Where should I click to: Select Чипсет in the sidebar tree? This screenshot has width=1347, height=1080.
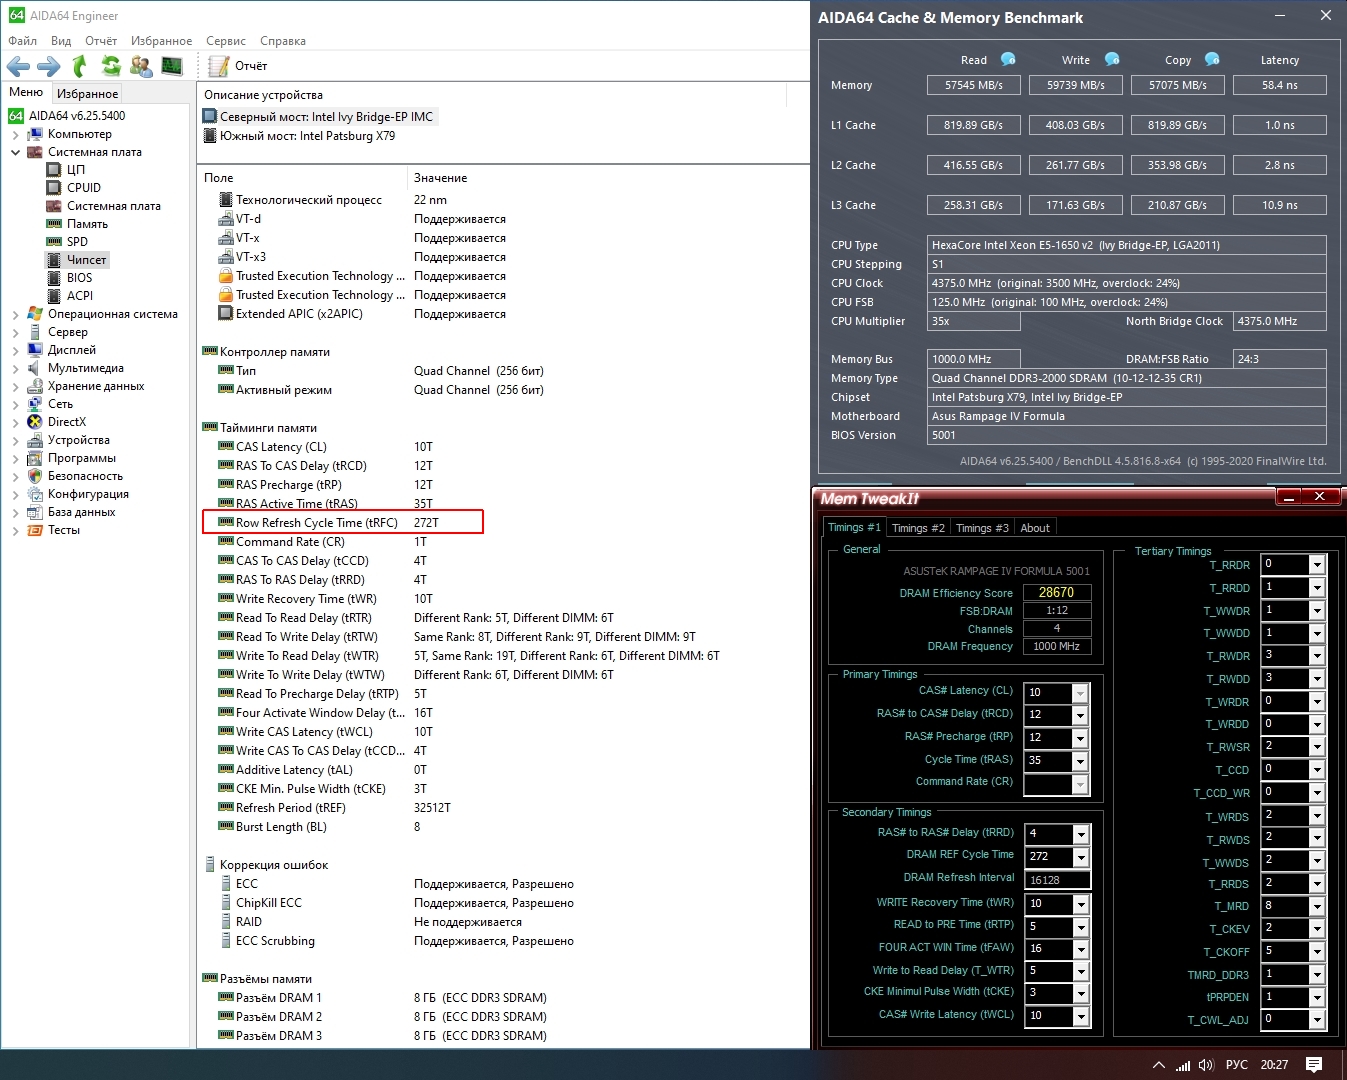pos(86,260)
